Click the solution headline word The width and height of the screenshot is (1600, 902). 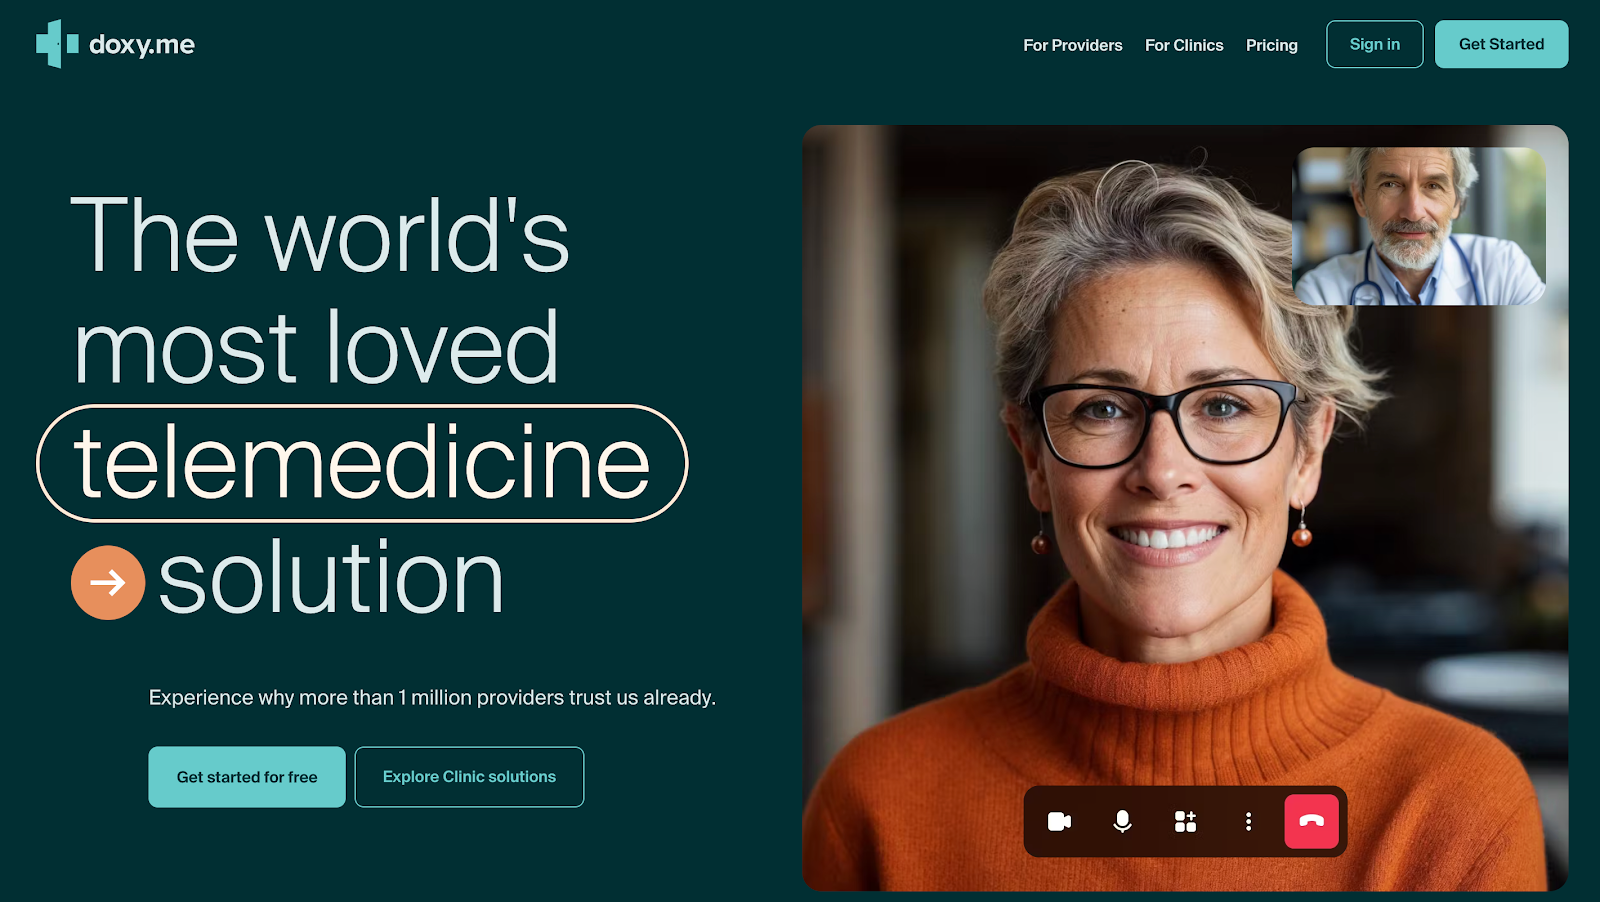[331, 579]
